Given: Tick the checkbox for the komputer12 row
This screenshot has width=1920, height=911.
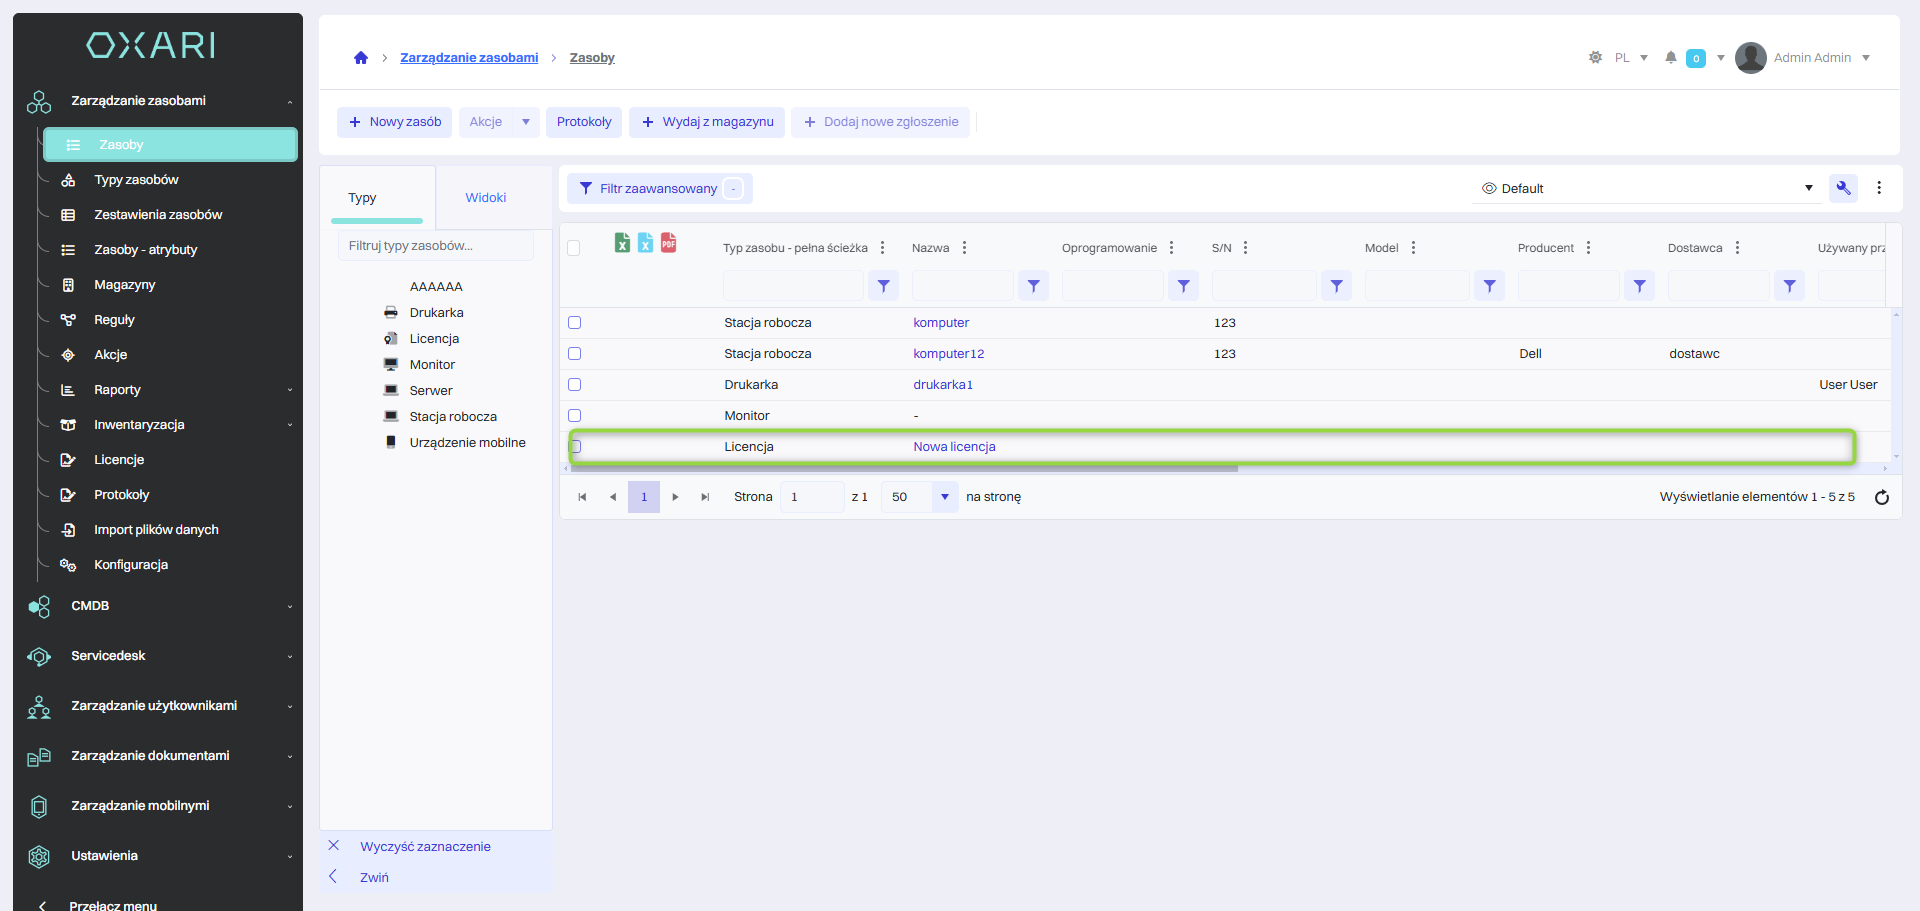Looking at the screenshot, I should (x=575, y=354).
